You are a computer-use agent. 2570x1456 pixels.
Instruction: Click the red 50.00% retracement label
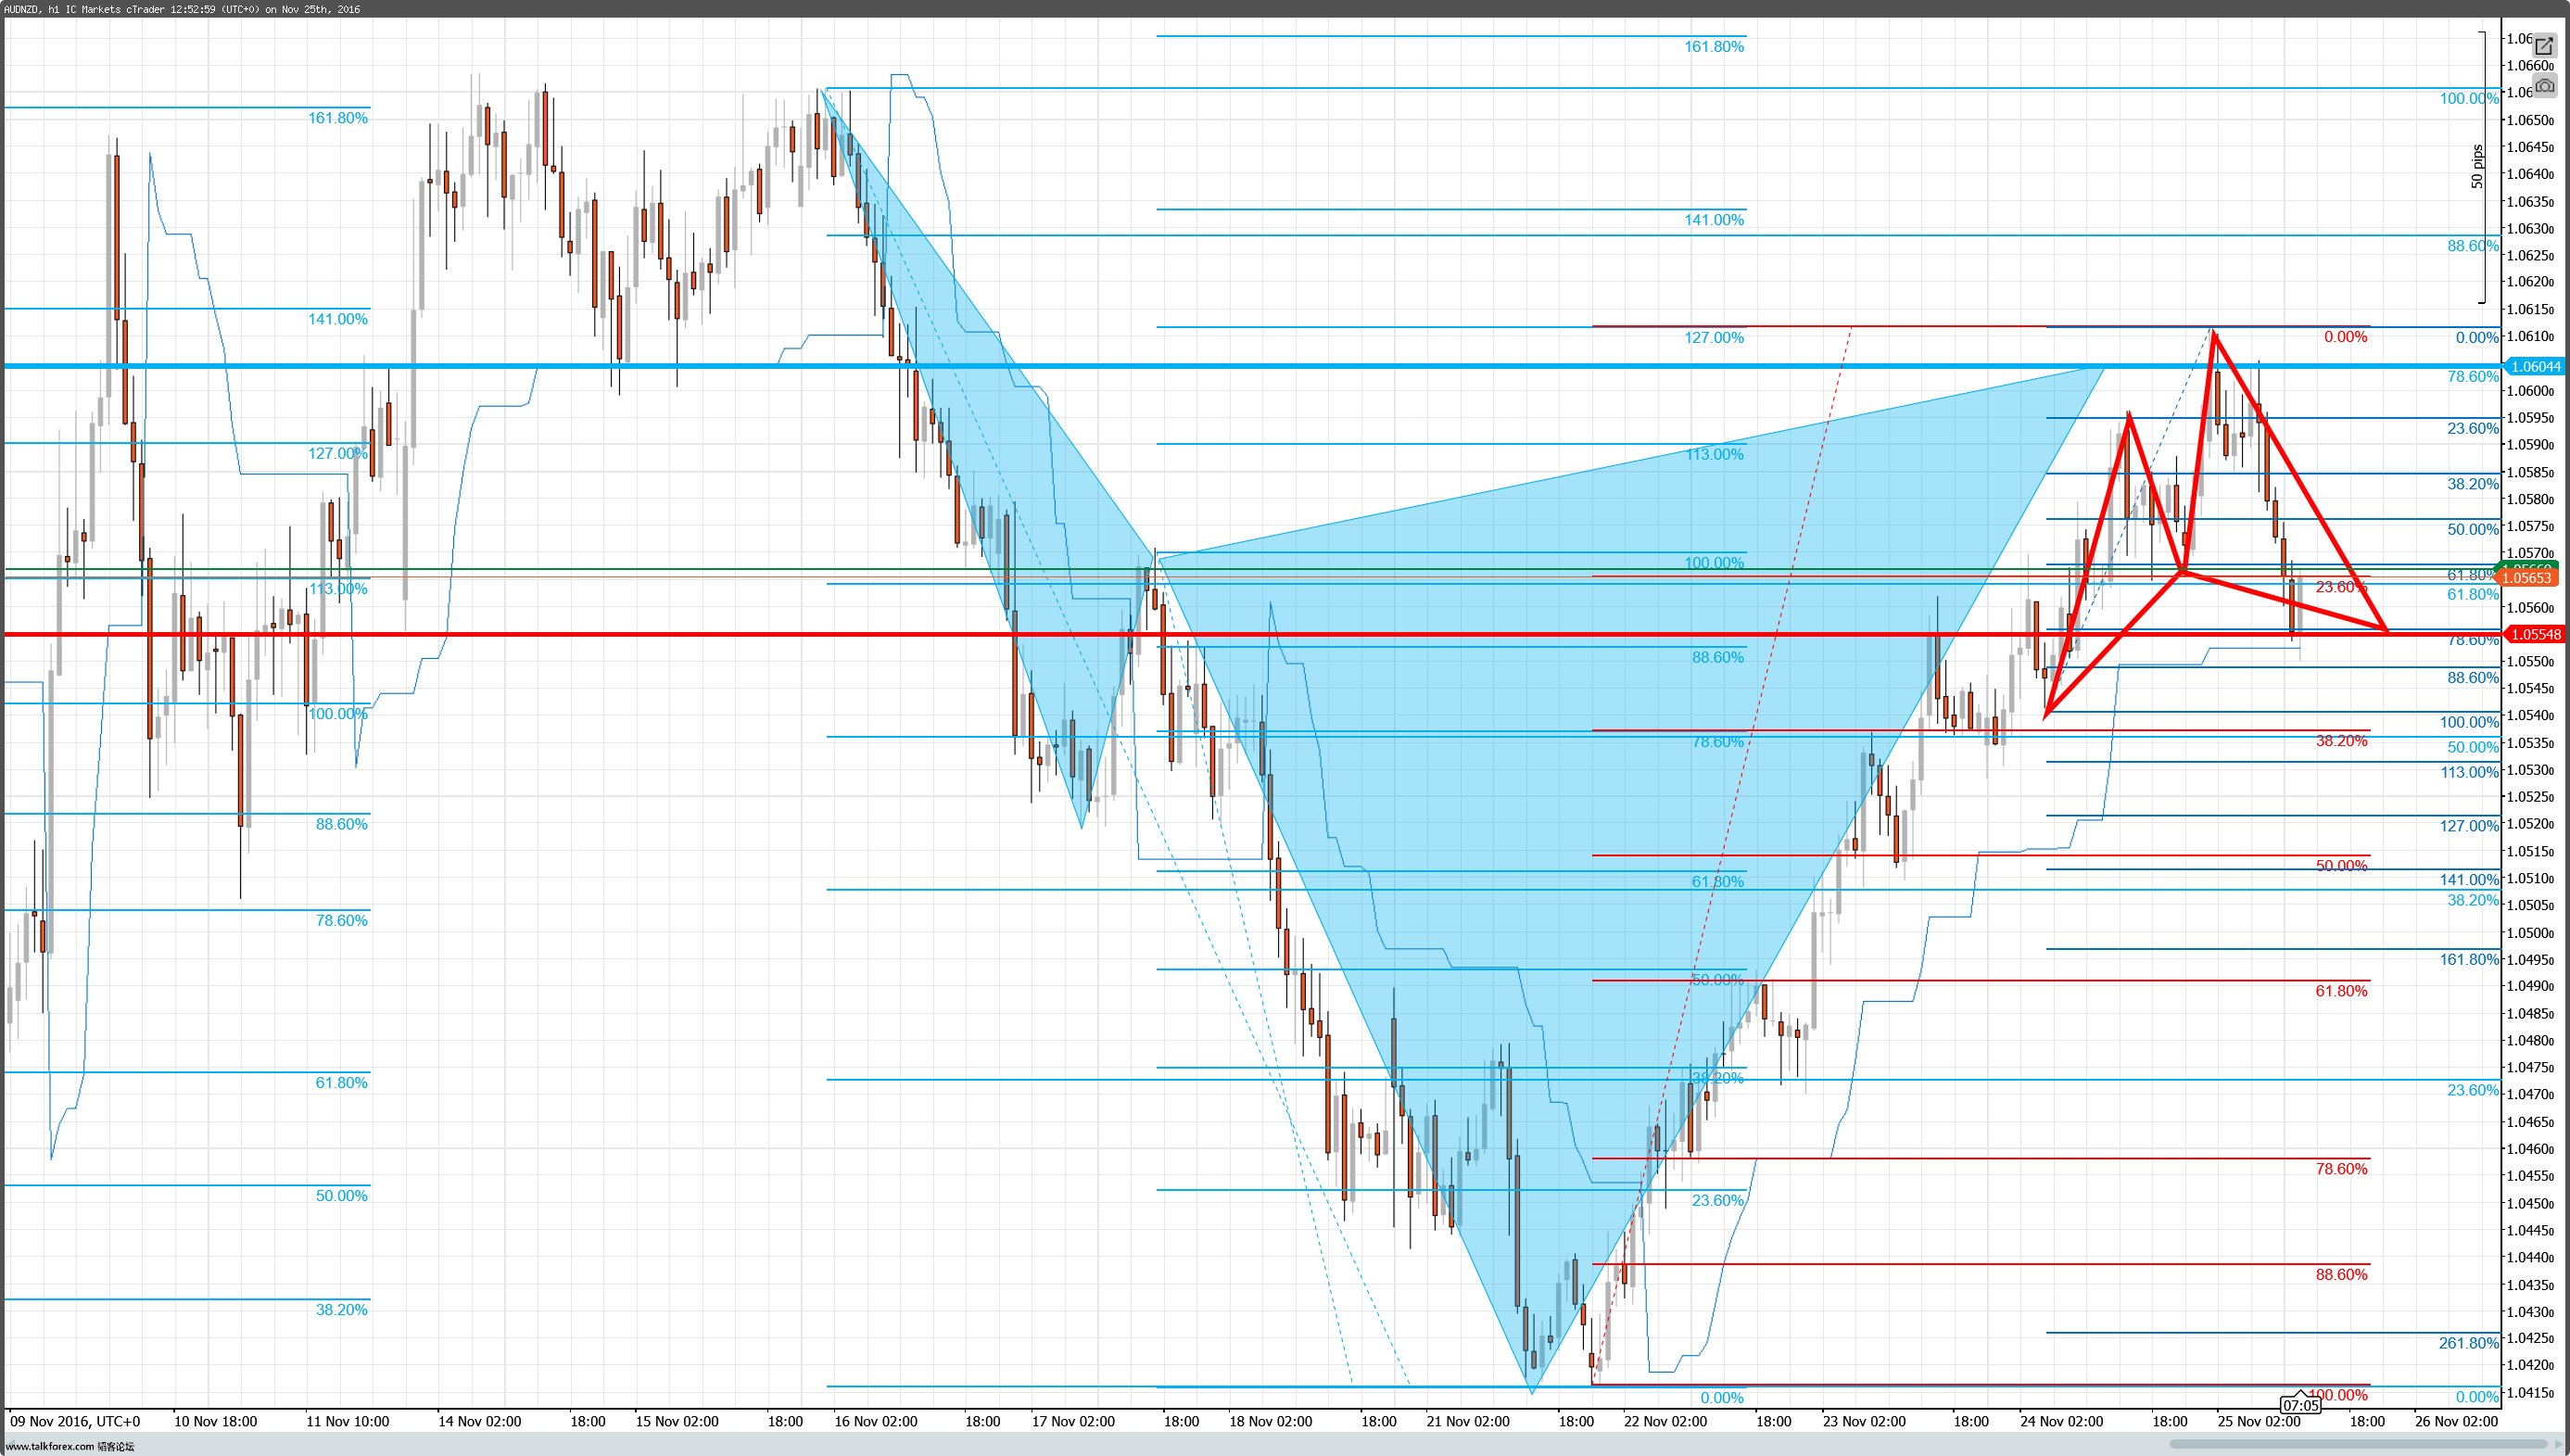pyautogui.click(x=2341, y=866)
